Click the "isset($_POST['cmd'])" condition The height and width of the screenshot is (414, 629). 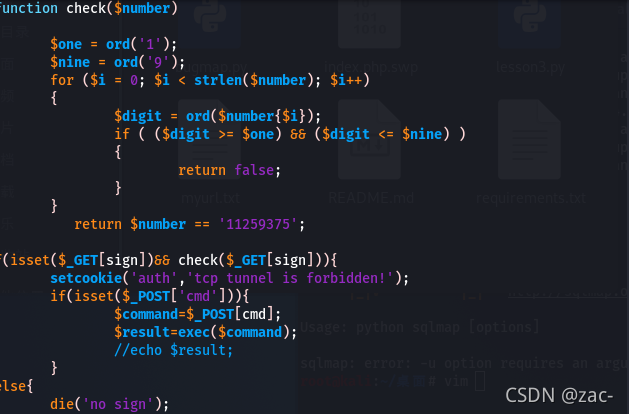pyautogui.click(x=154, y=296)
